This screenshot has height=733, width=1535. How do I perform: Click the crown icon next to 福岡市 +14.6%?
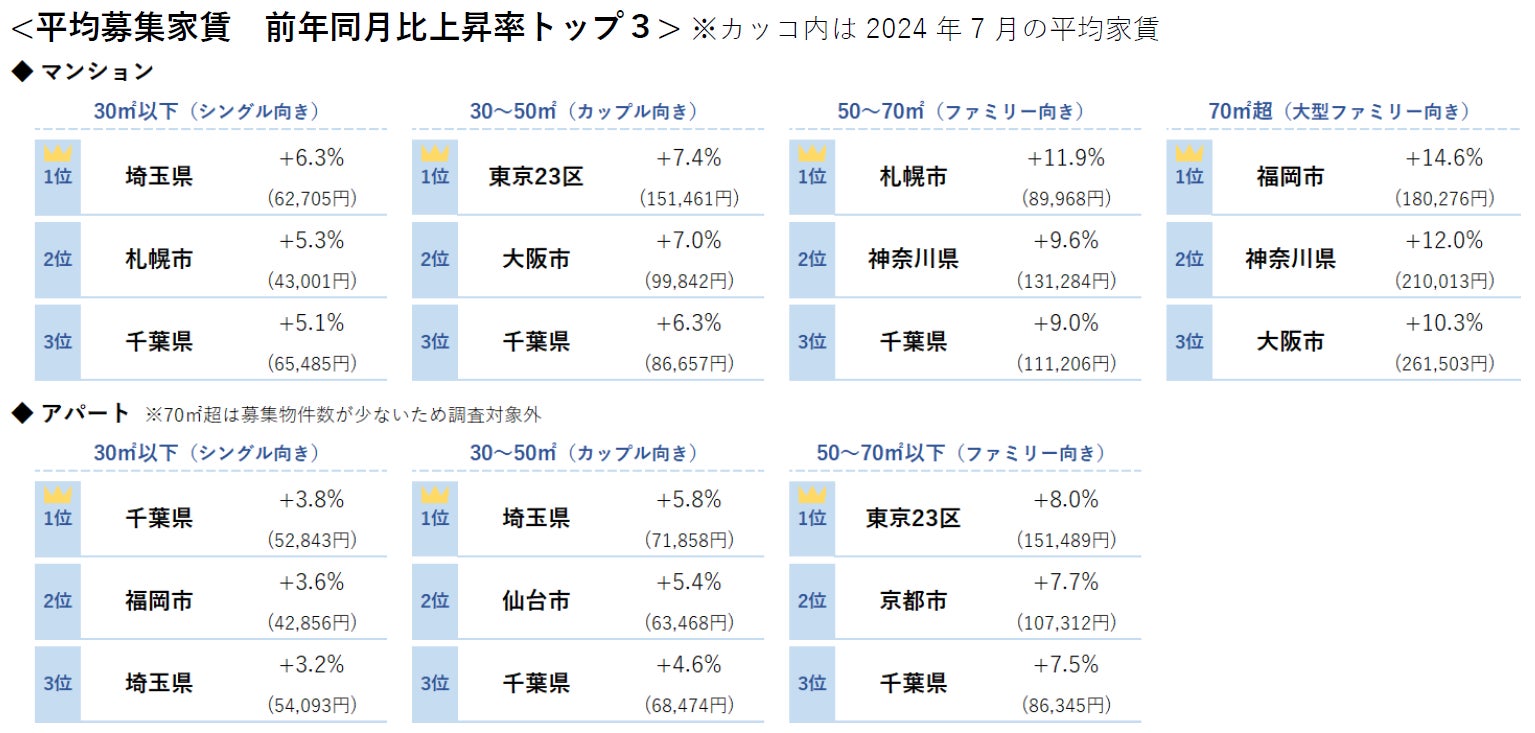(x=1188, y=154)
